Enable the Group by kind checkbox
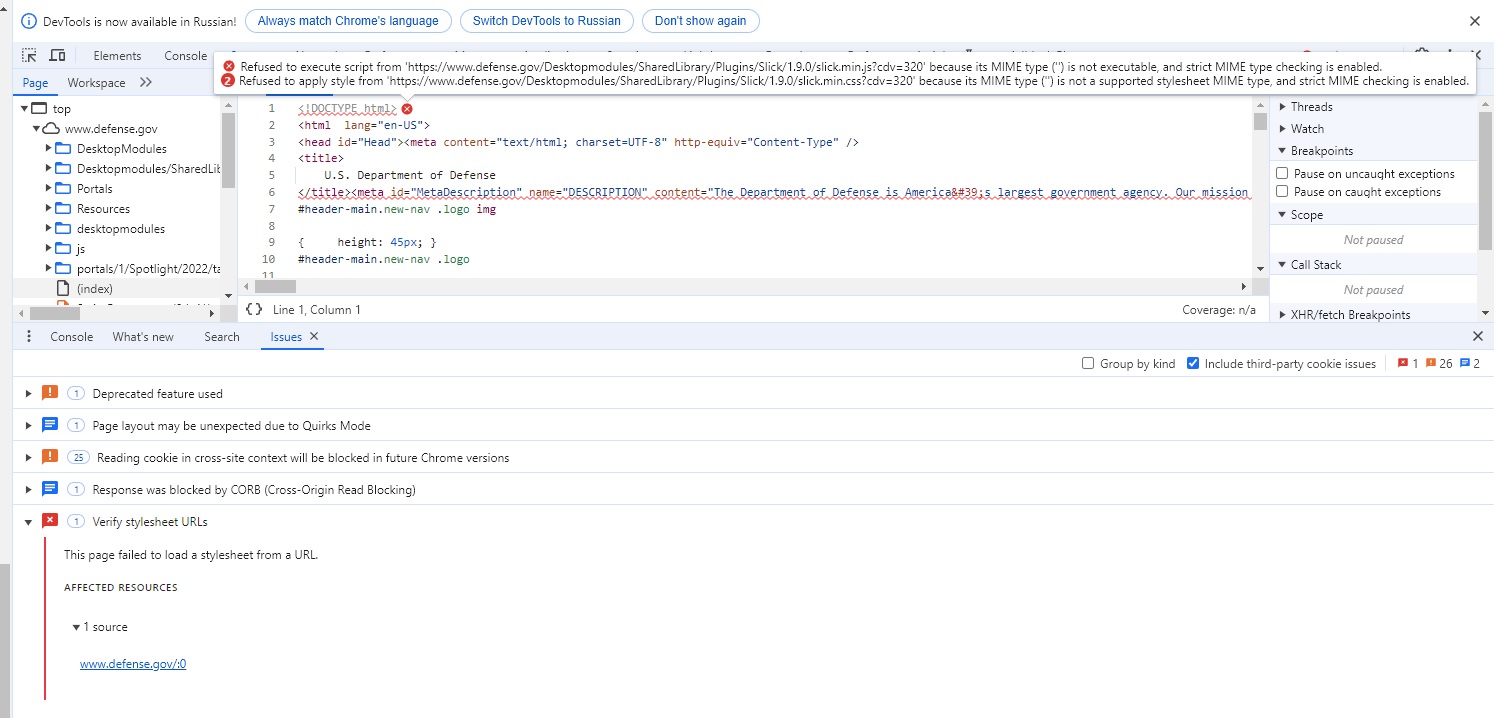The image size is (1496, 718). tap(1088, 364)
